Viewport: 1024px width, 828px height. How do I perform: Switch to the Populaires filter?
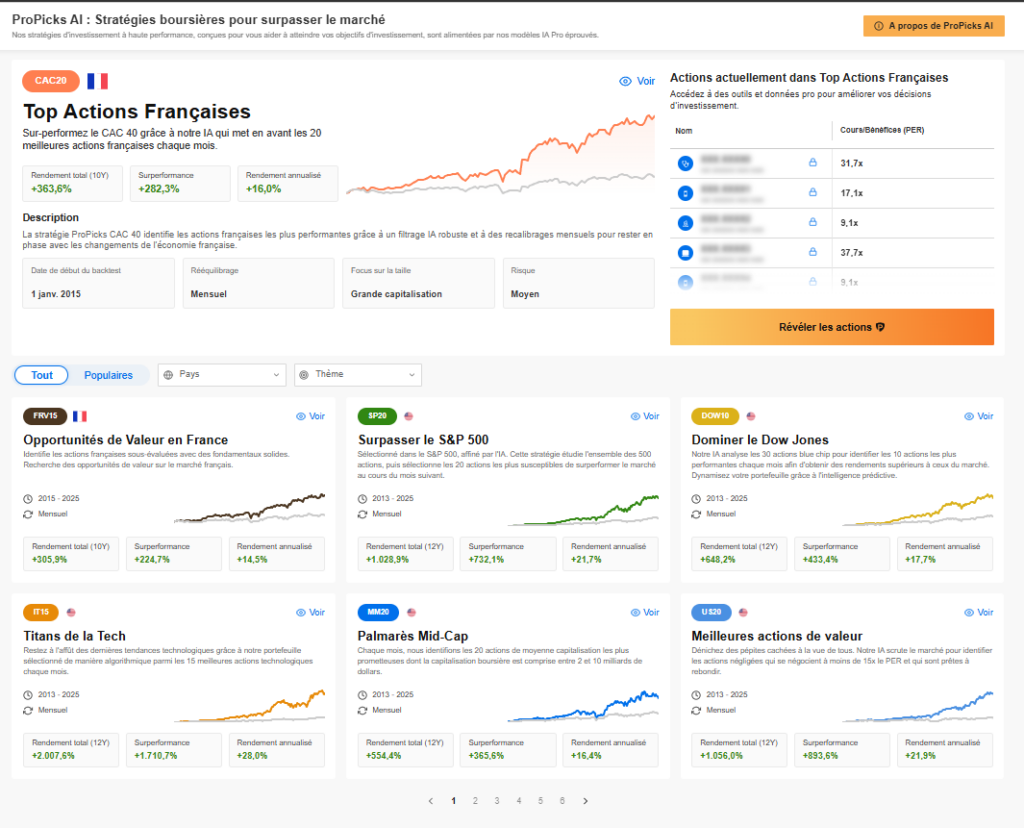(108, 375)
